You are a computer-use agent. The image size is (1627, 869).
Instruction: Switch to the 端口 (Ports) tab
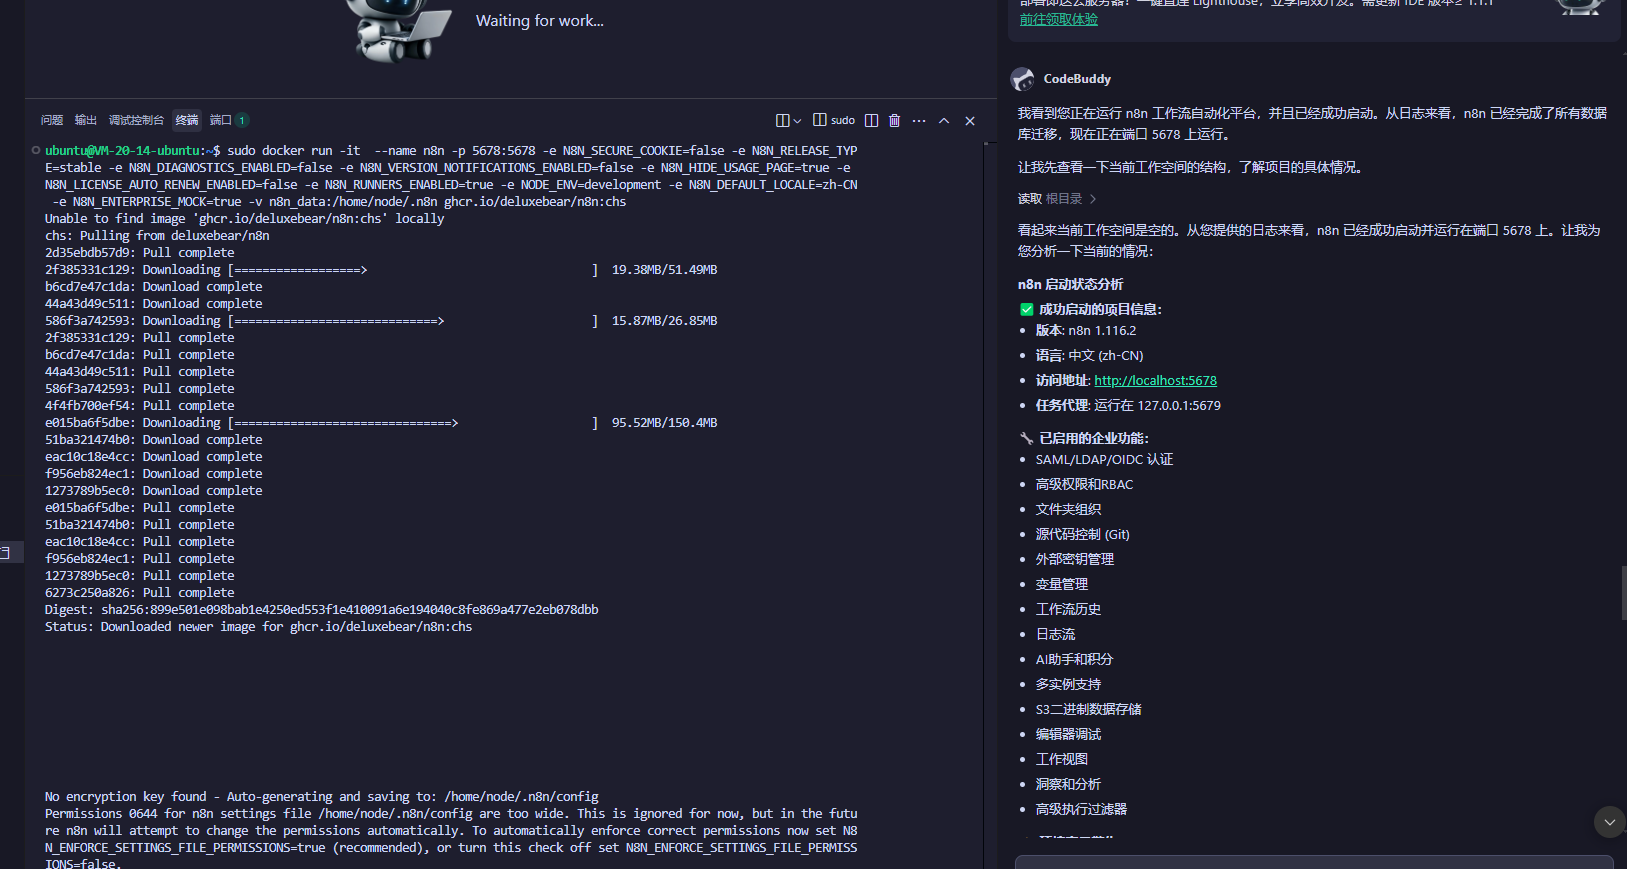click(228, 120)
